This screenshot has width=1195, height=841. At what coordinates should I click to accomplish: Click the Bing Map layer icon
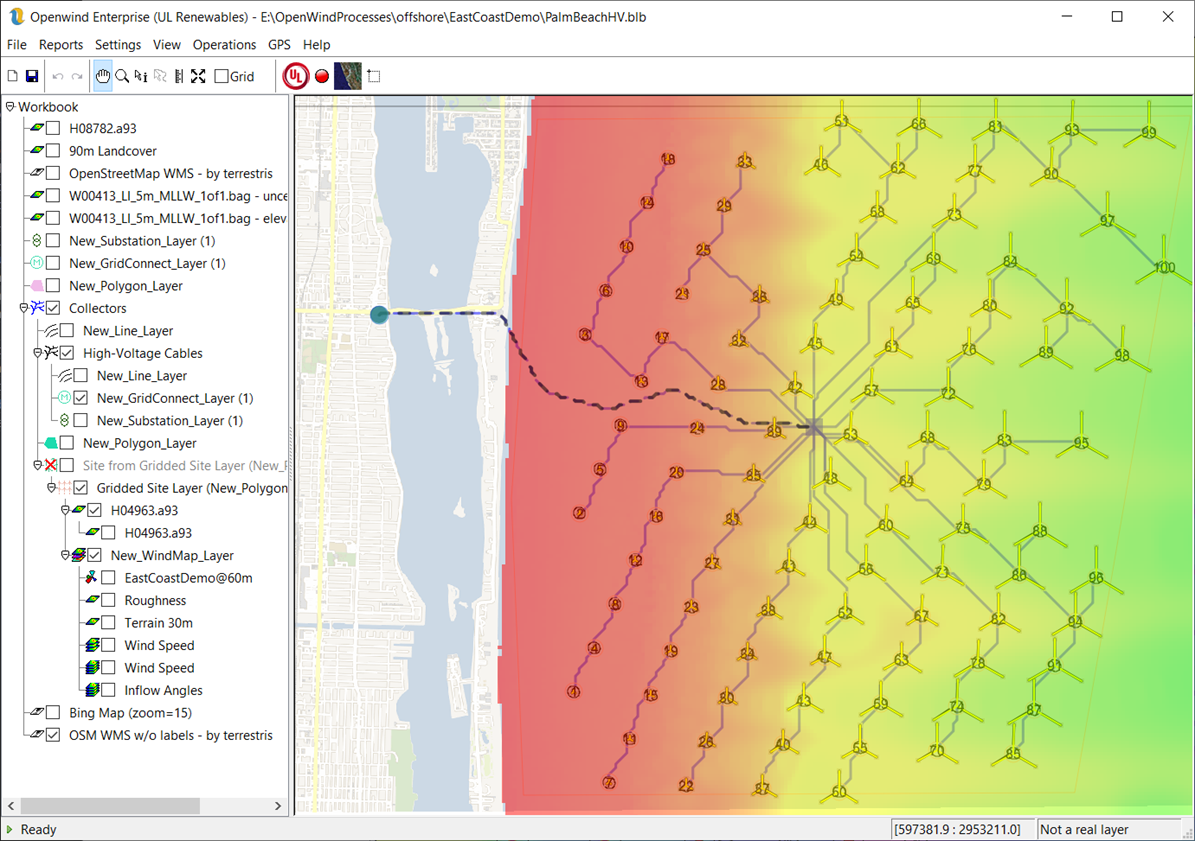[x=37, y=712]
